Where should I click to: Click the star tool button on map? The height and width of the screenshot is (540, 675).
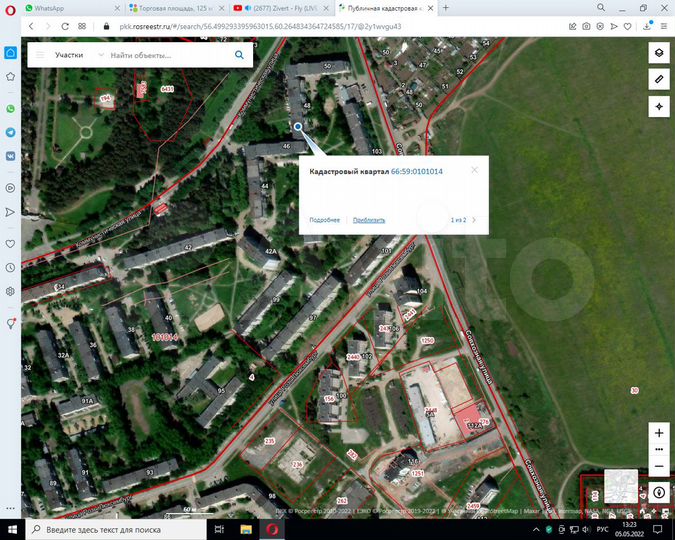[x=659, y=106]
